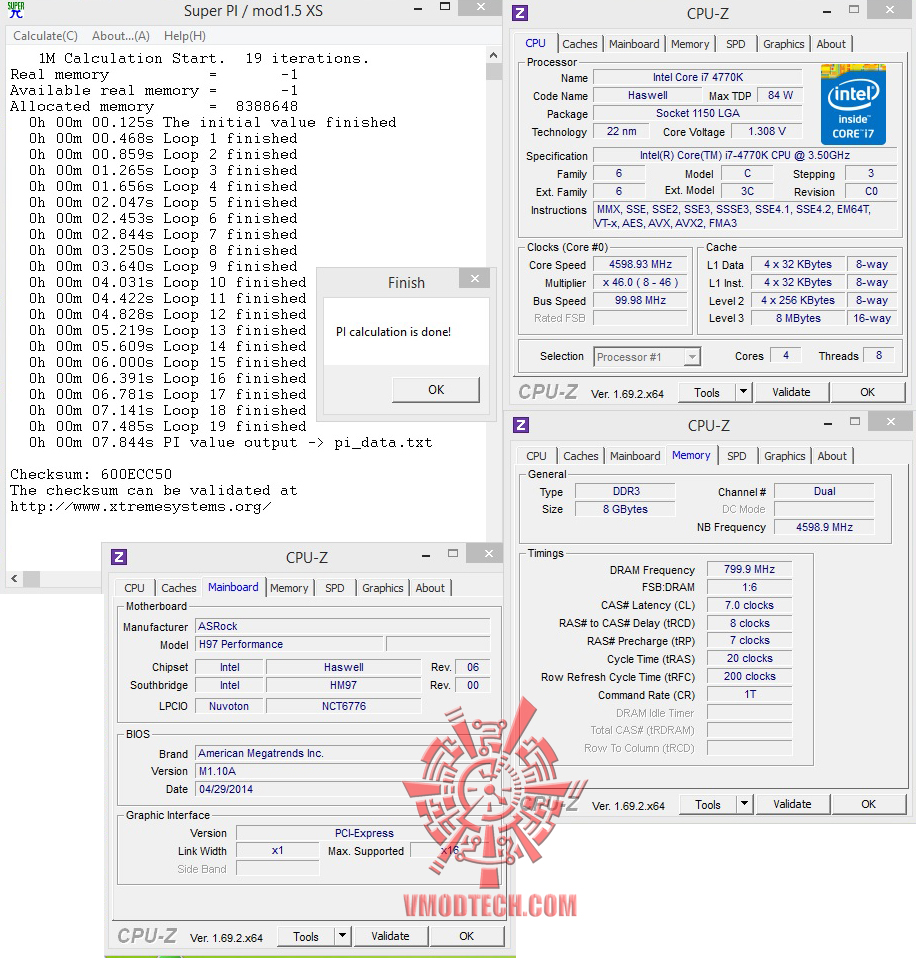916x958 pixels.
Task: Maximize the Memory CPU-Z window
Action: [x=855, y=422]
